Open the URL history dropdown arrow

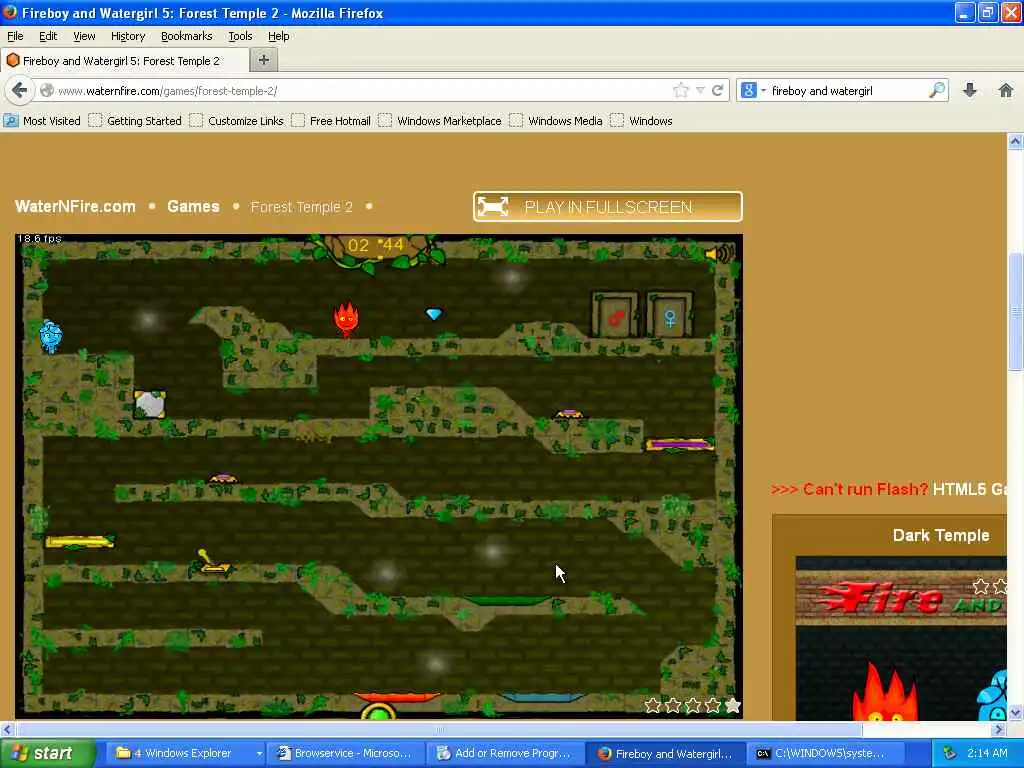click(x=700, y=91)
